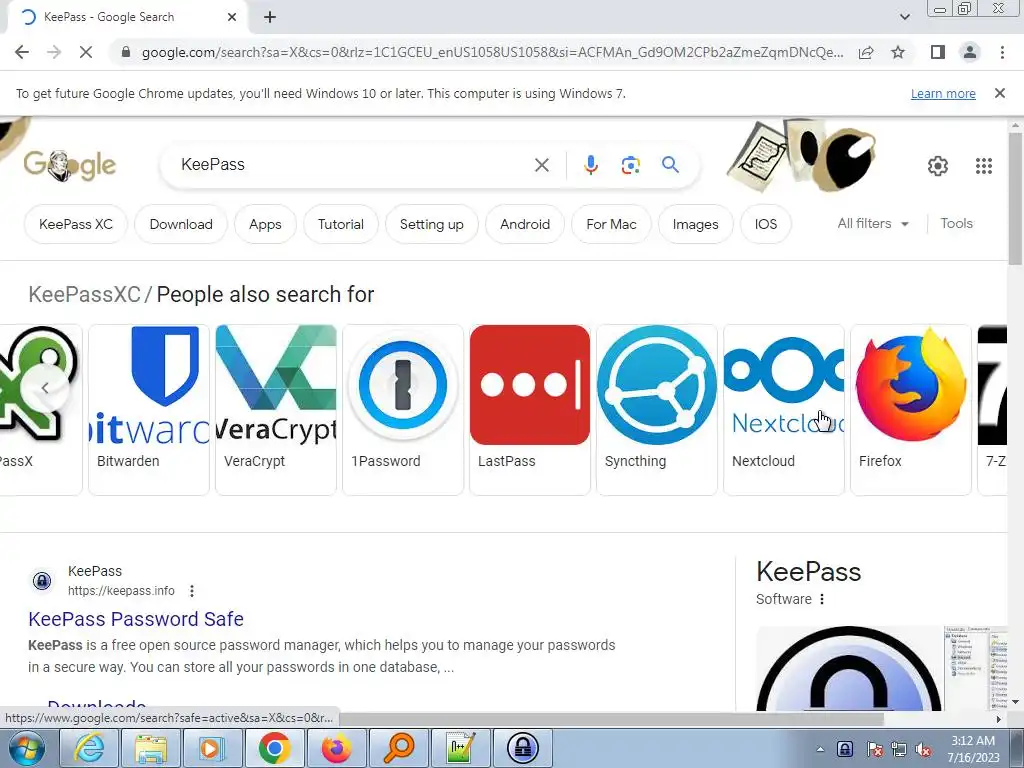
Task: Select the Setting up filter chip
Action: (432, 224)
